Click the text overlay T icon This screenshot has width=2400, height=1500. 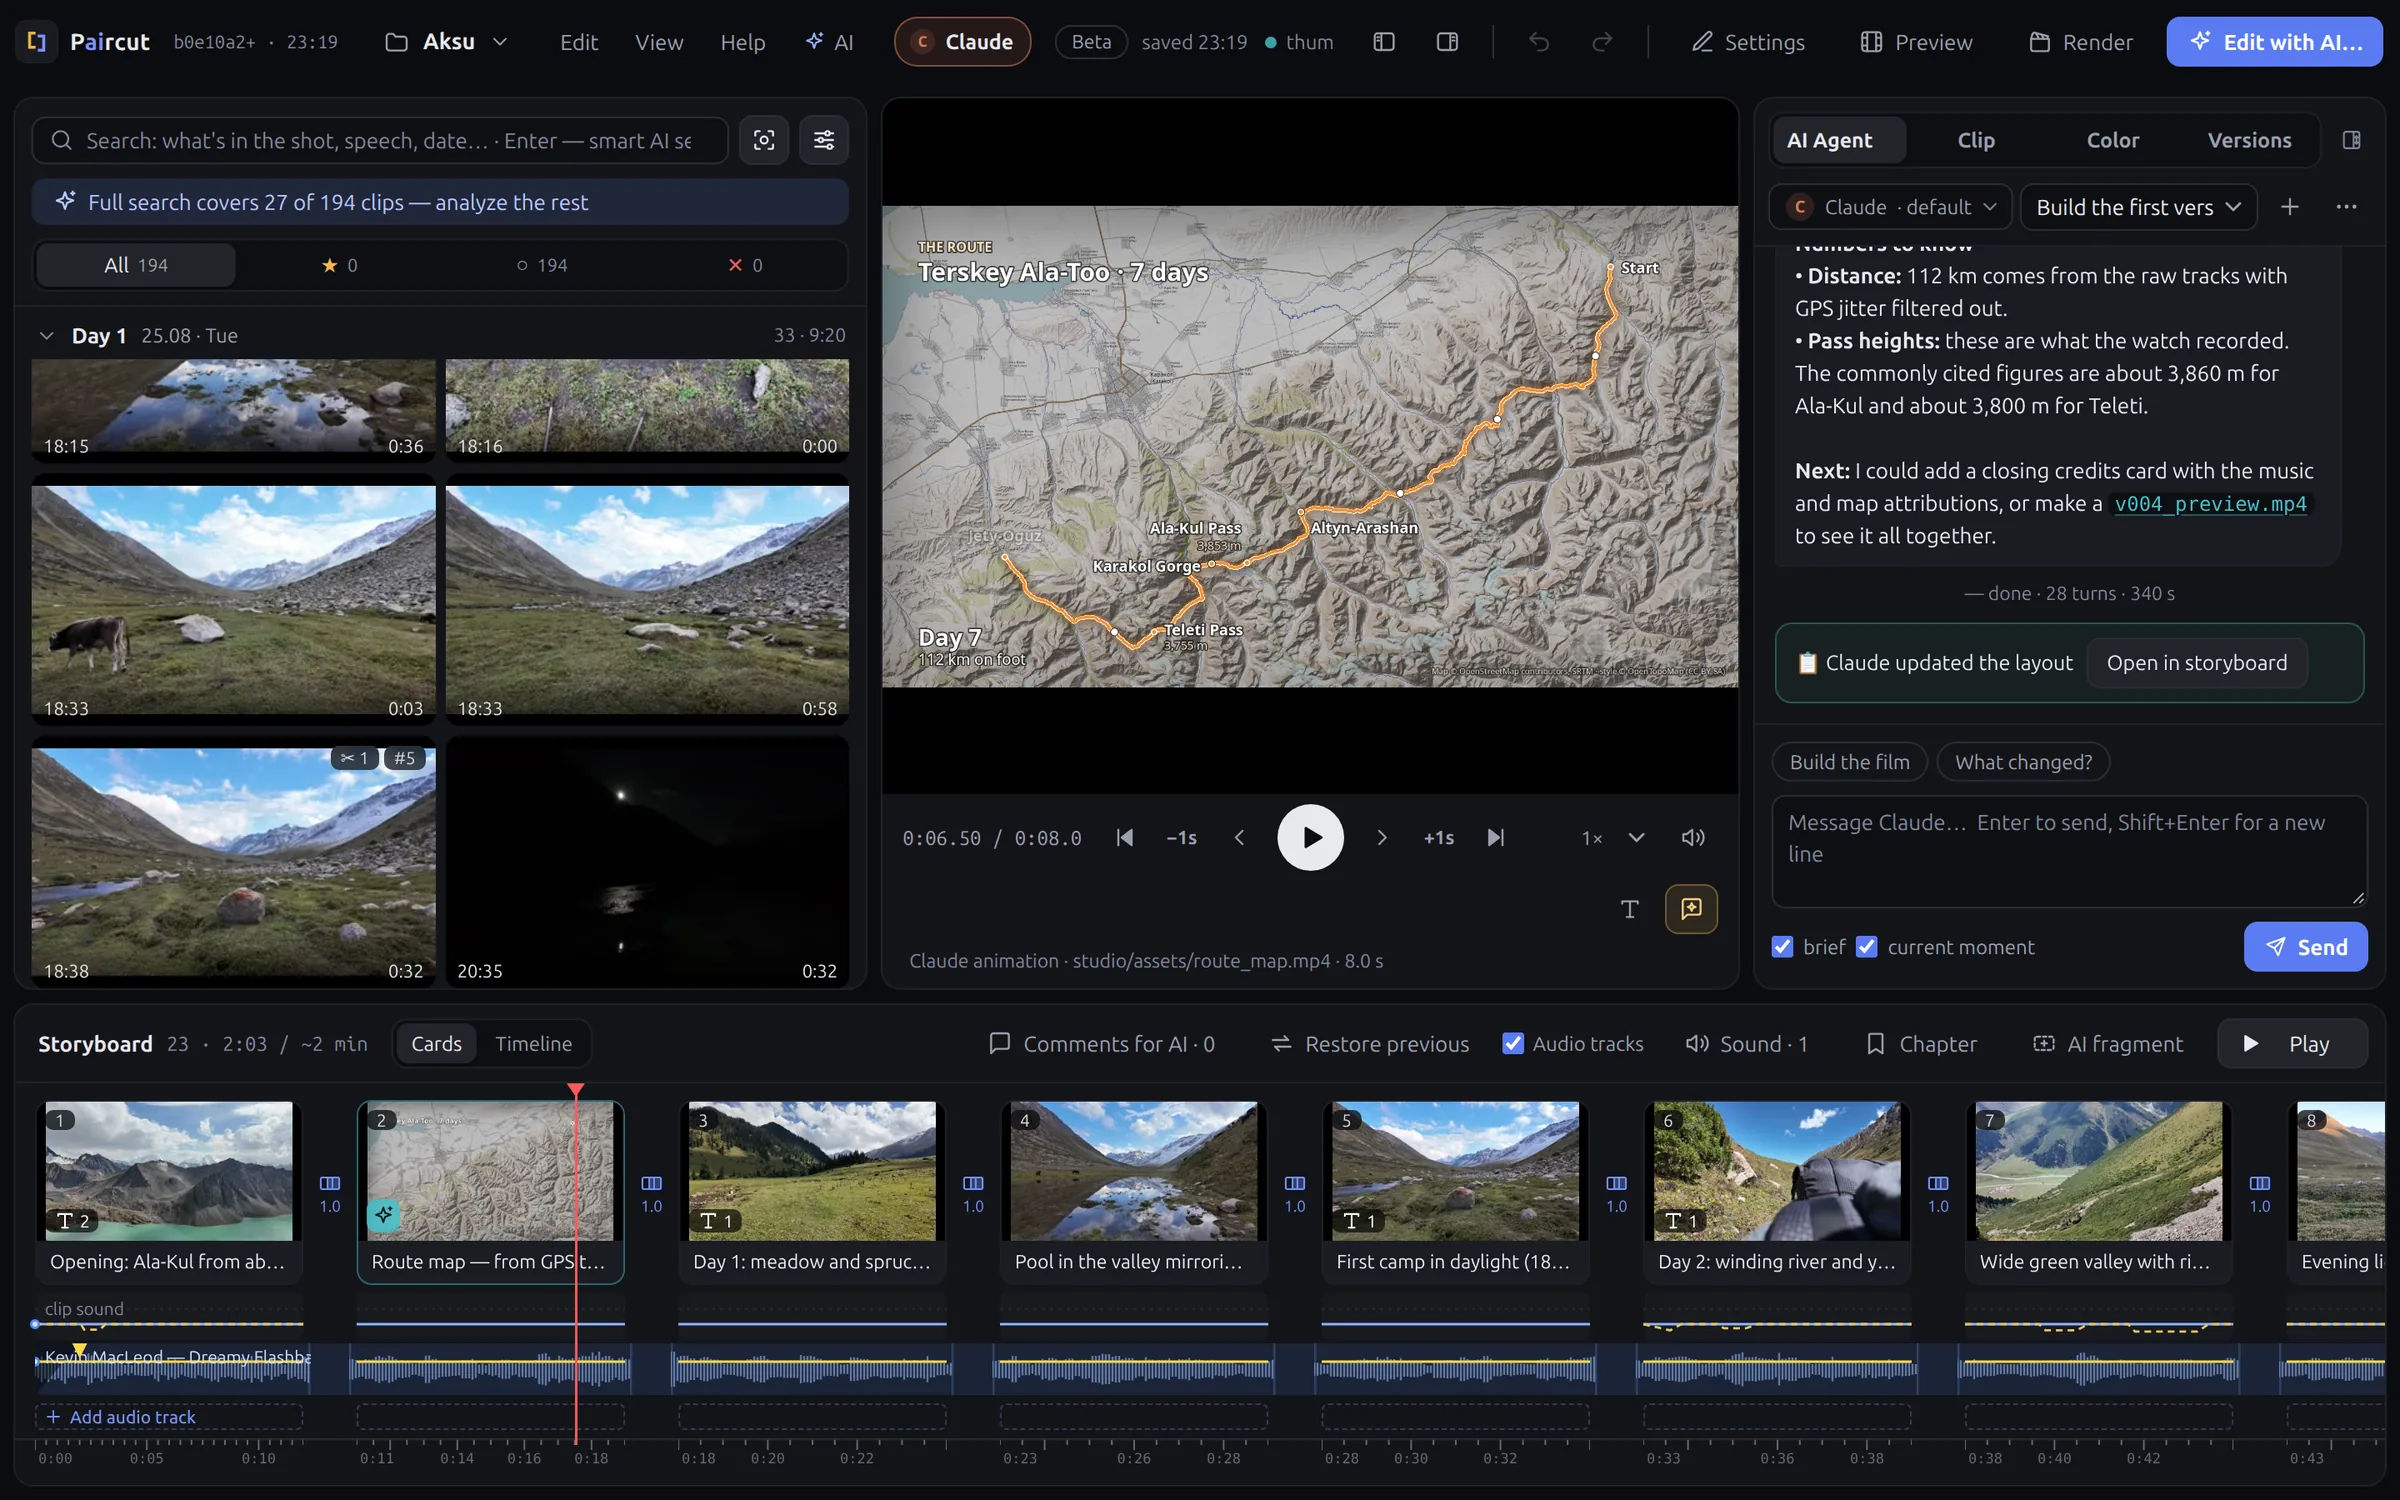click(1630, 909)
